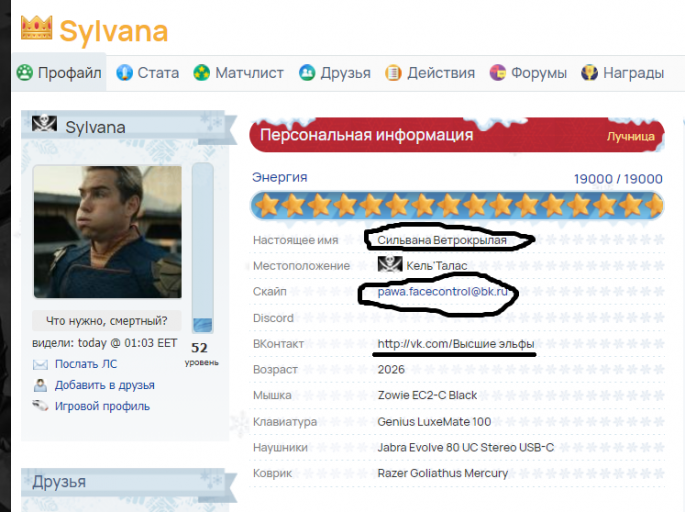Switch to the Стата tab

[148, 73]
